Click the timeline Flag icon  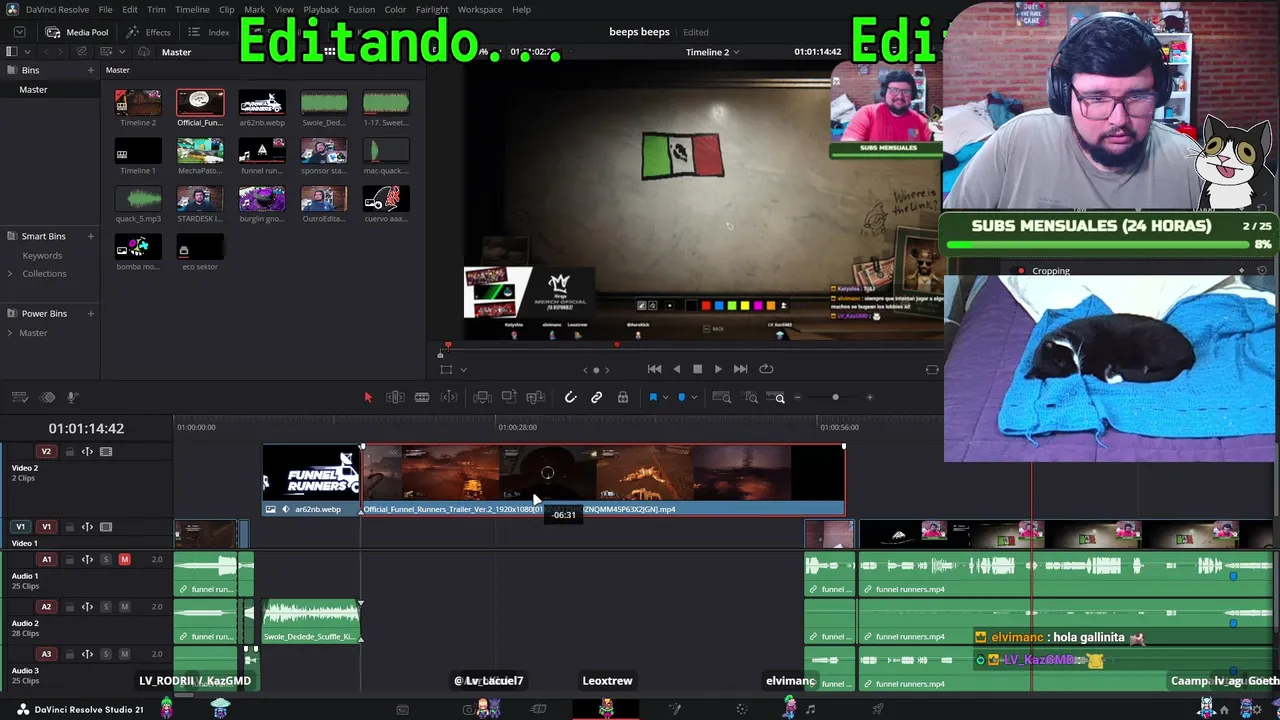[x=653, y=397]
